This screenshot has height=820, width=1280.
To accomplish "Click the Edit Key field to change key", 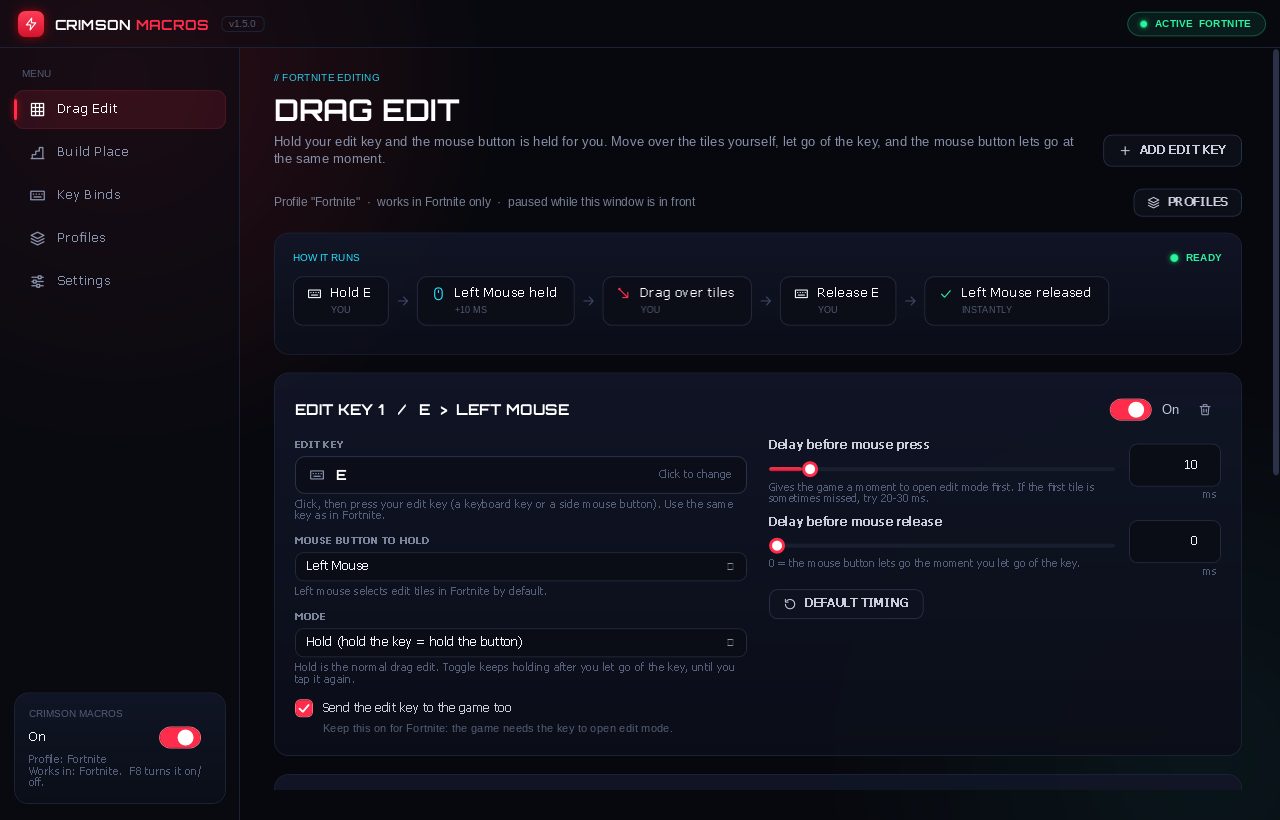I will tap(520, 475).
